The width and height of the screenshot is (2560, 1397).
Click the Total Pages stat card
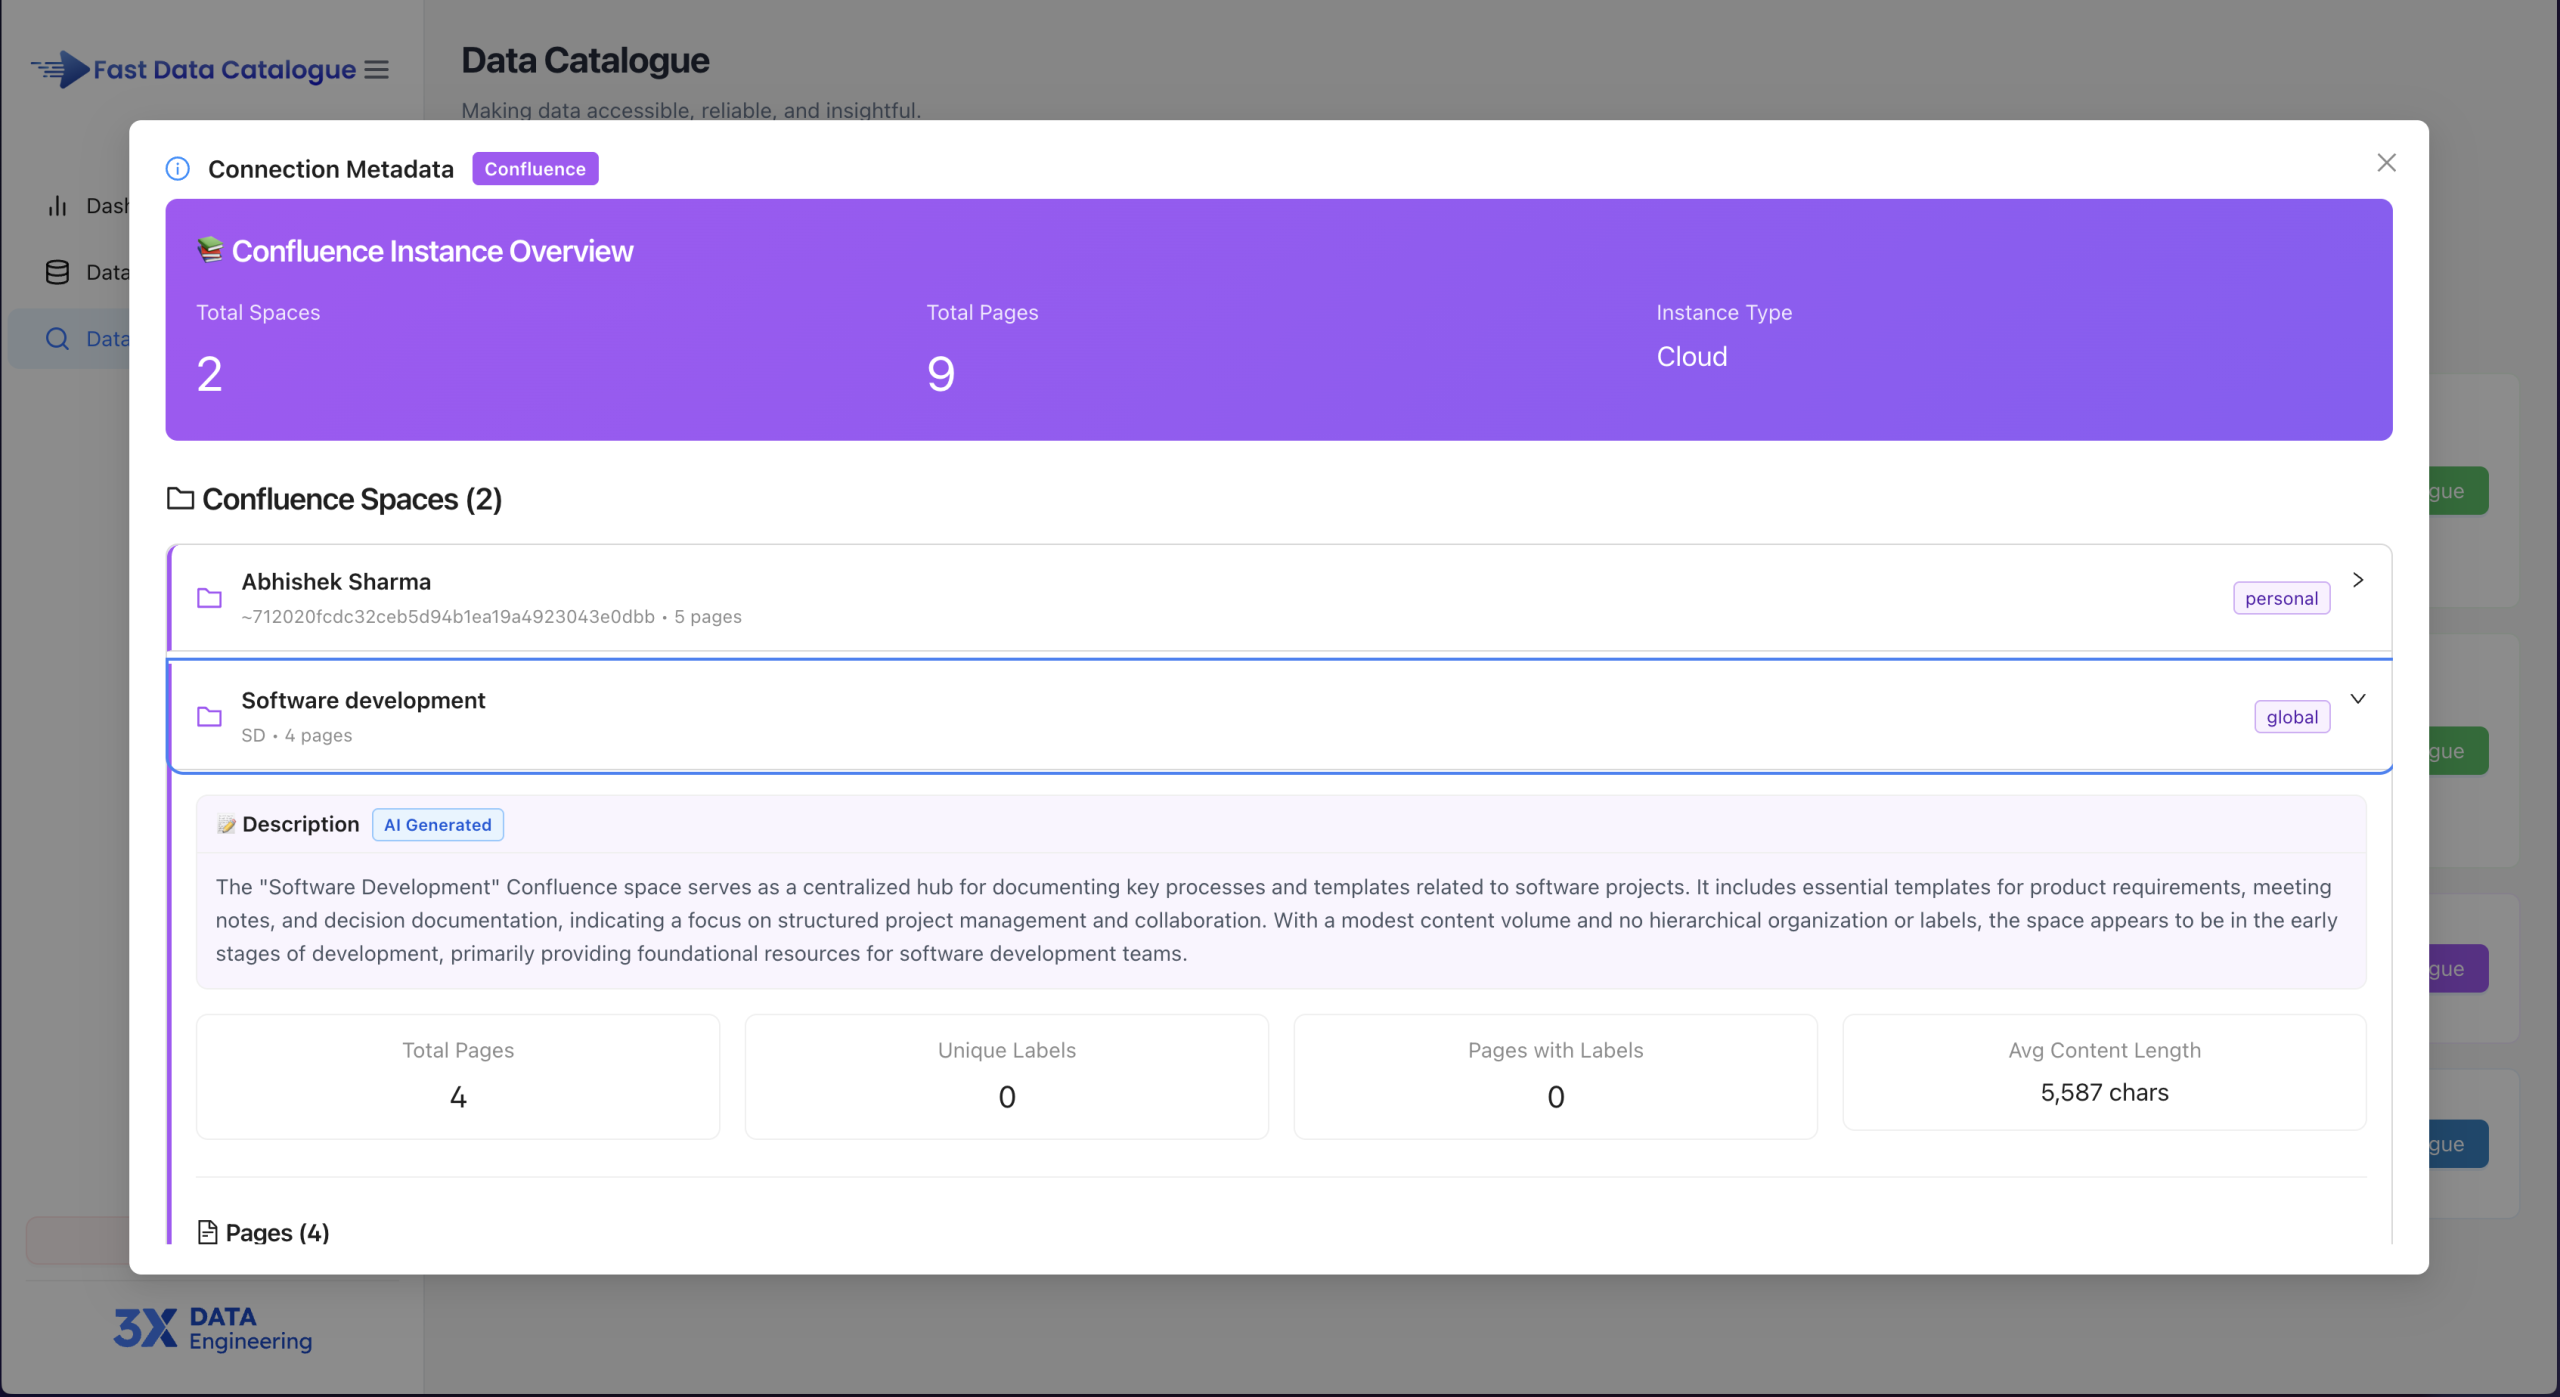click(457, 1076)
